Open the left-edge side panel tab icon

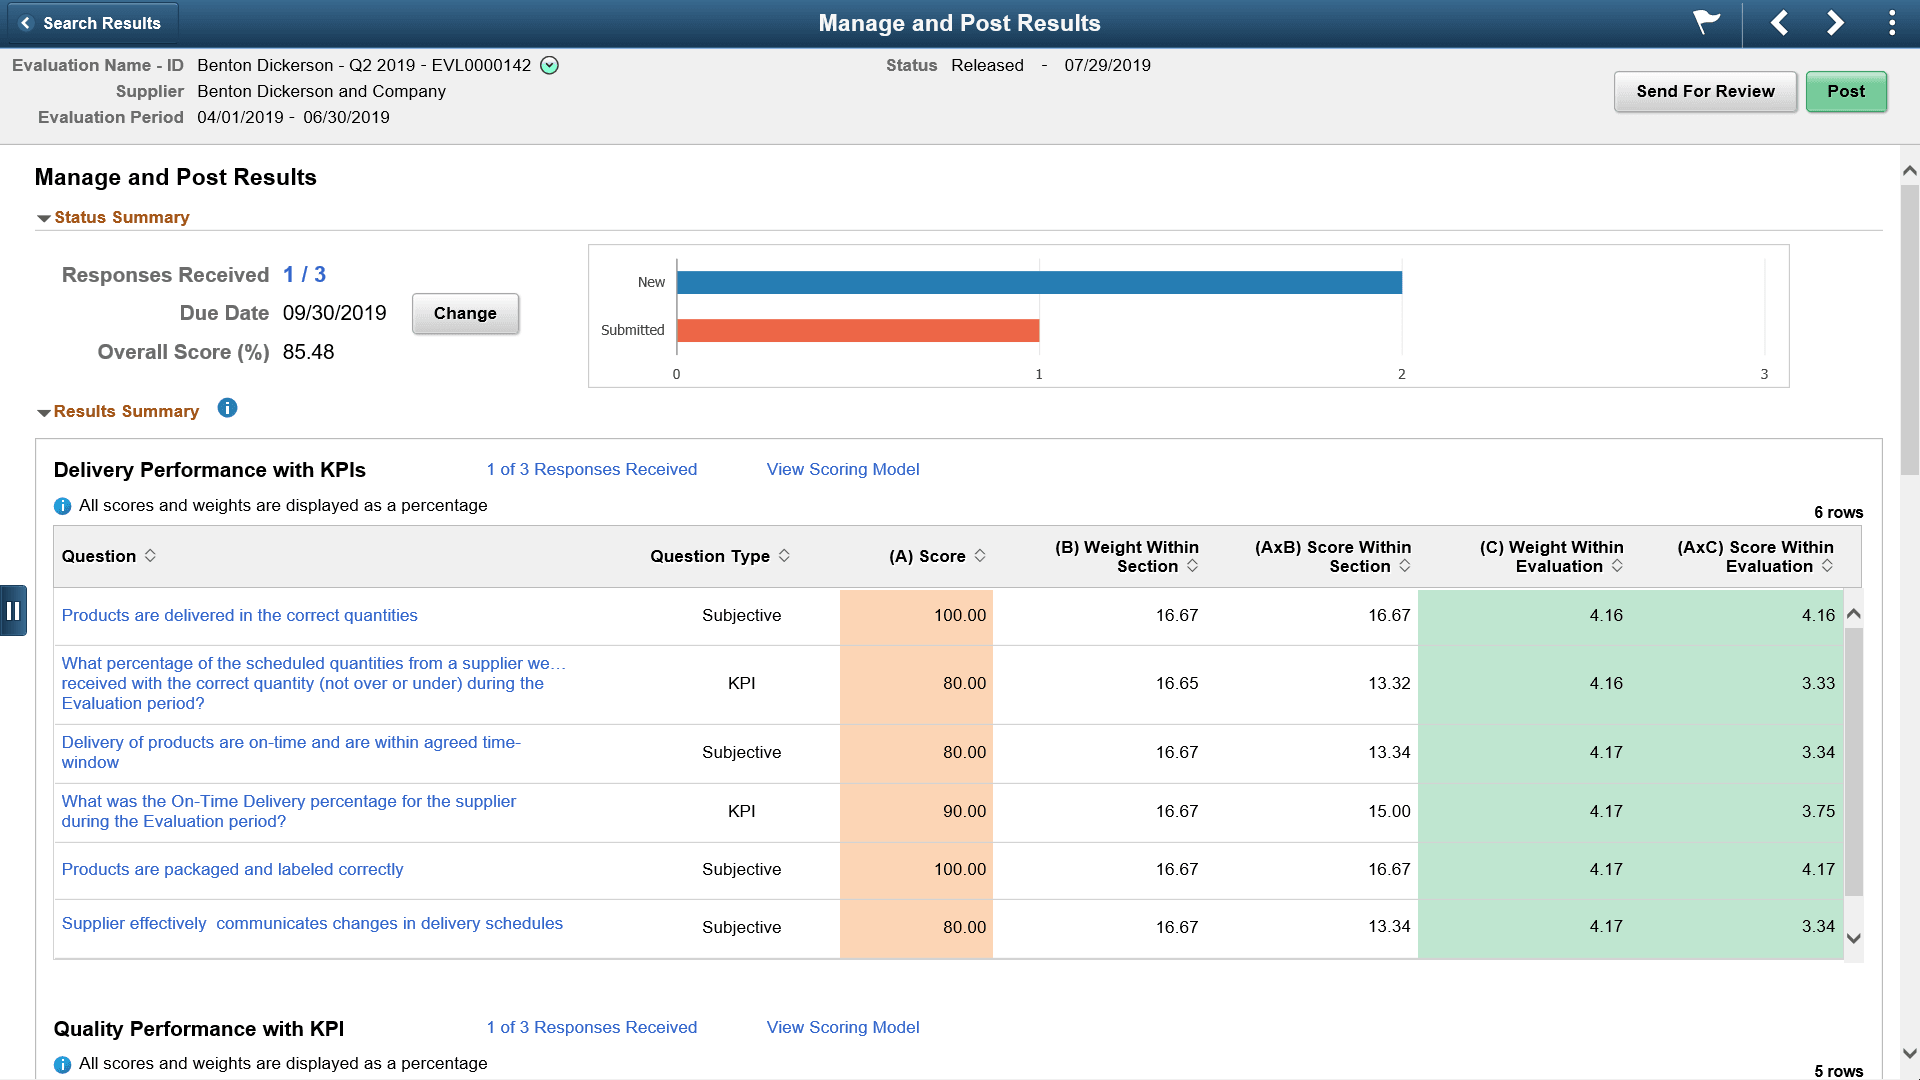[15, 610]
